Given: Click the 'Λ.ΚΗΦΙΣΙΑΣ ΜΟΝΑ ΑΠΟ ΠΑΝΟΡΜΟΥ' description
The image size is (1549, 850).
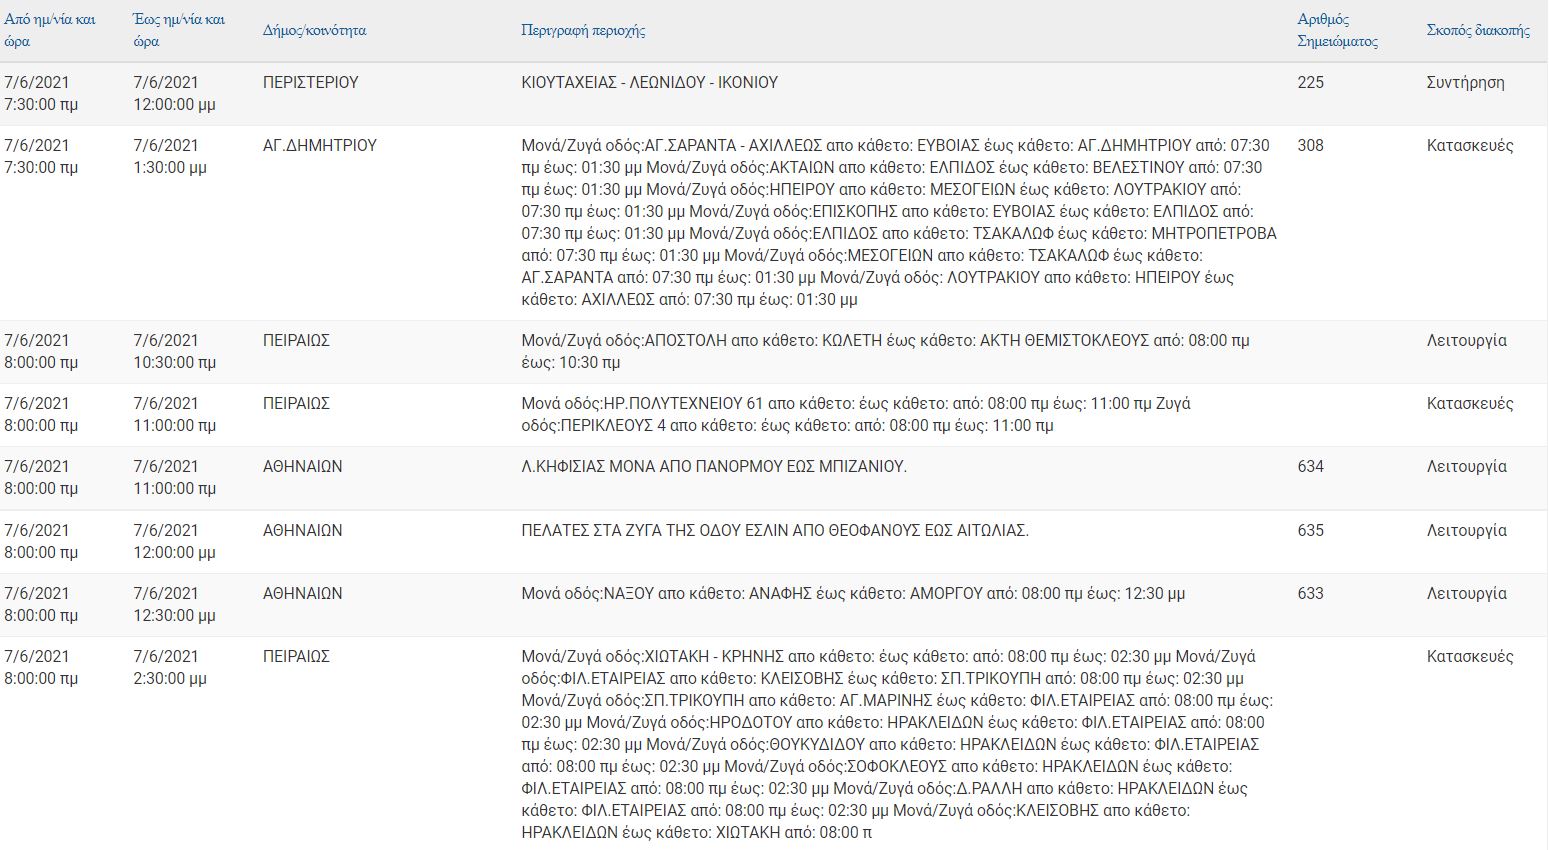Looking at the screenshot, I should [x=713, y=467].
